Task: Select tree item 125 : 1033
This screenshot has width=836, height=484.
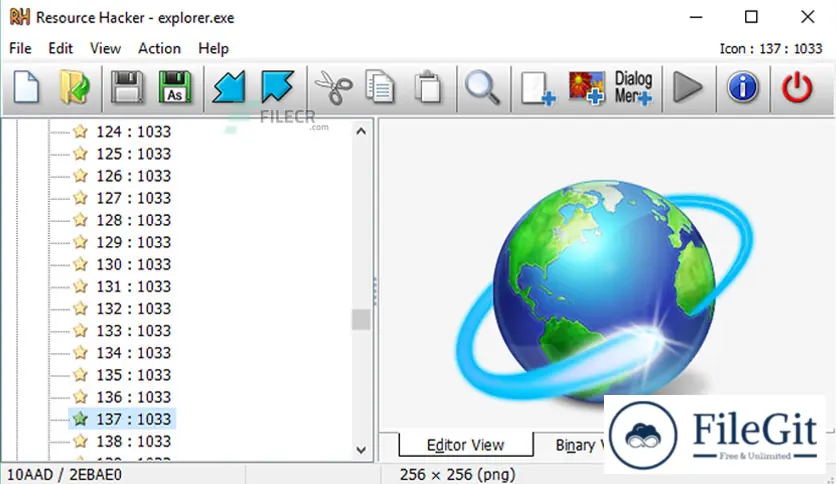Action: pos(133,154)
